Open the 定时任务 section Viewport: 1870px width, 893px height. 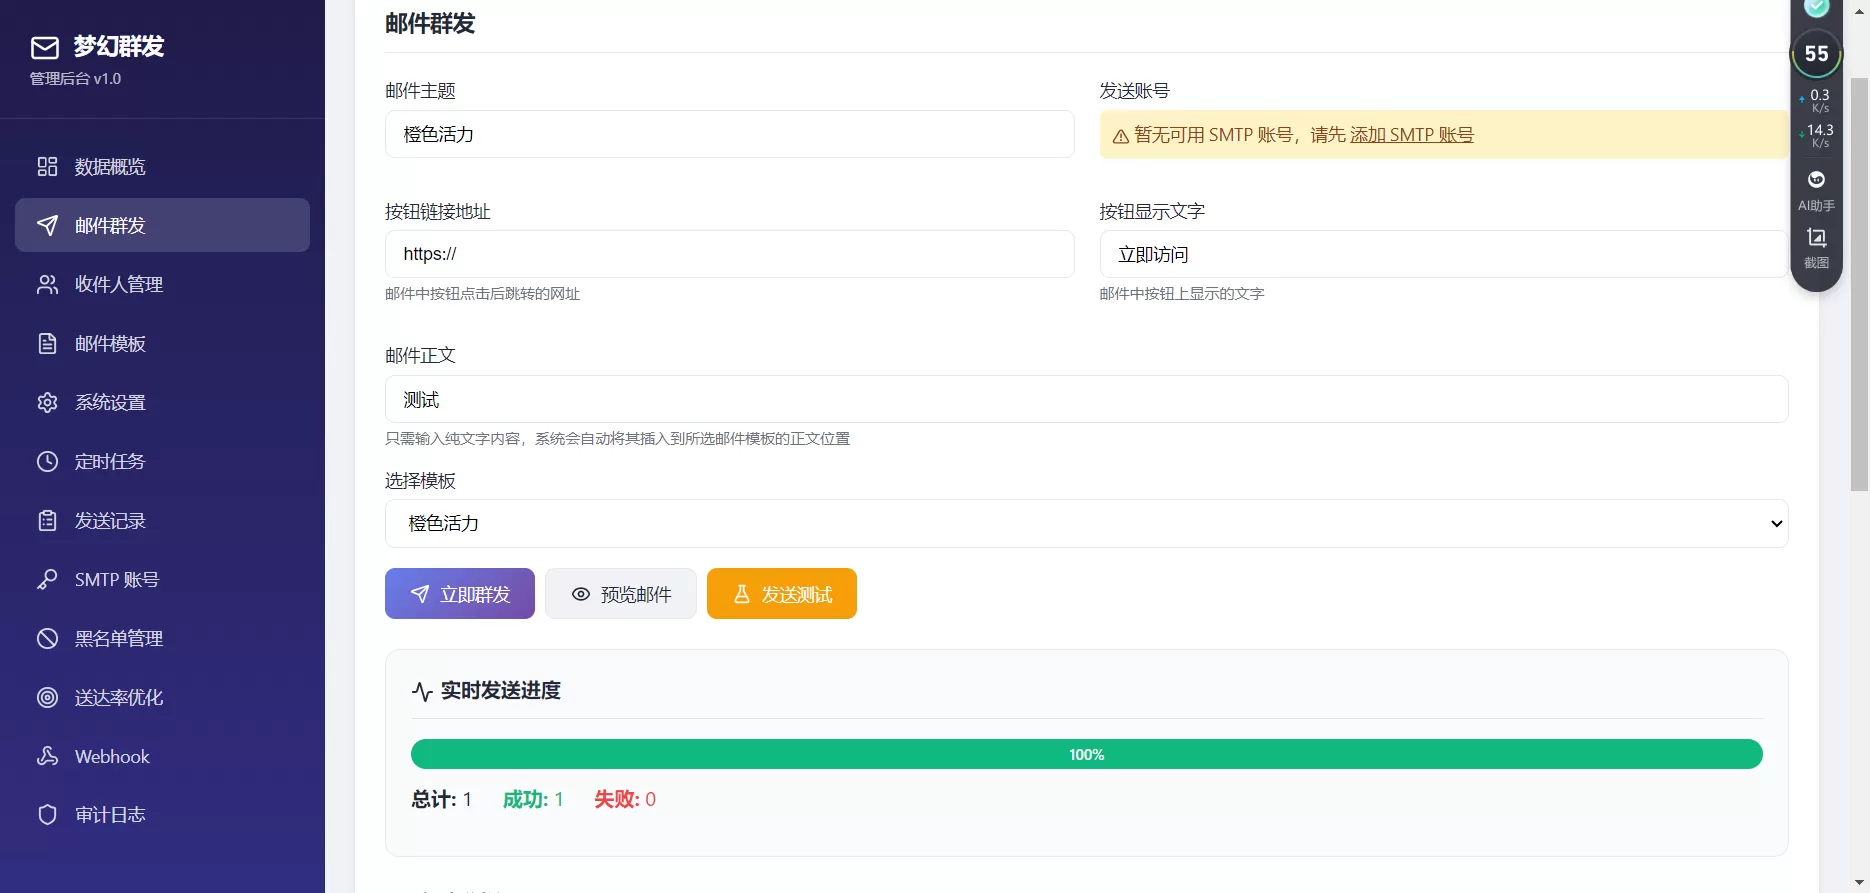click(x=162, y=461)
